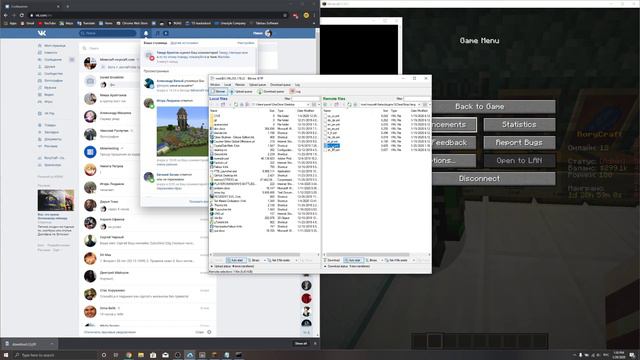Toggle Auto start in remote download bar
The image size is (640, 360).
pyautogui.click(x=353, y=260)
